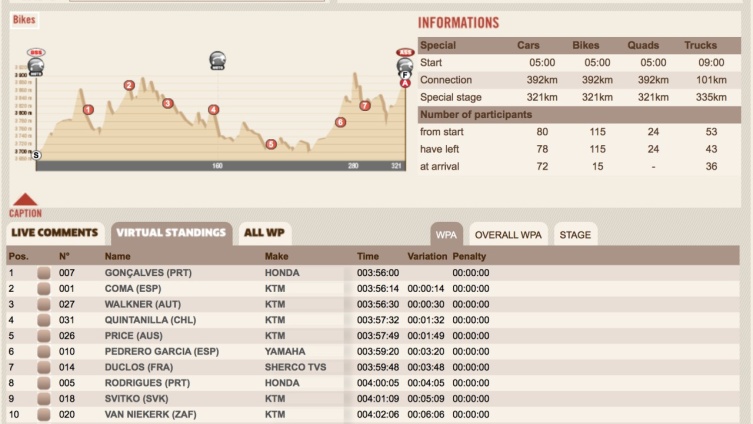Click rider icon for Price (AUS)
The height and width of the screenshot is (424, 753).
[x=44, y=336]
